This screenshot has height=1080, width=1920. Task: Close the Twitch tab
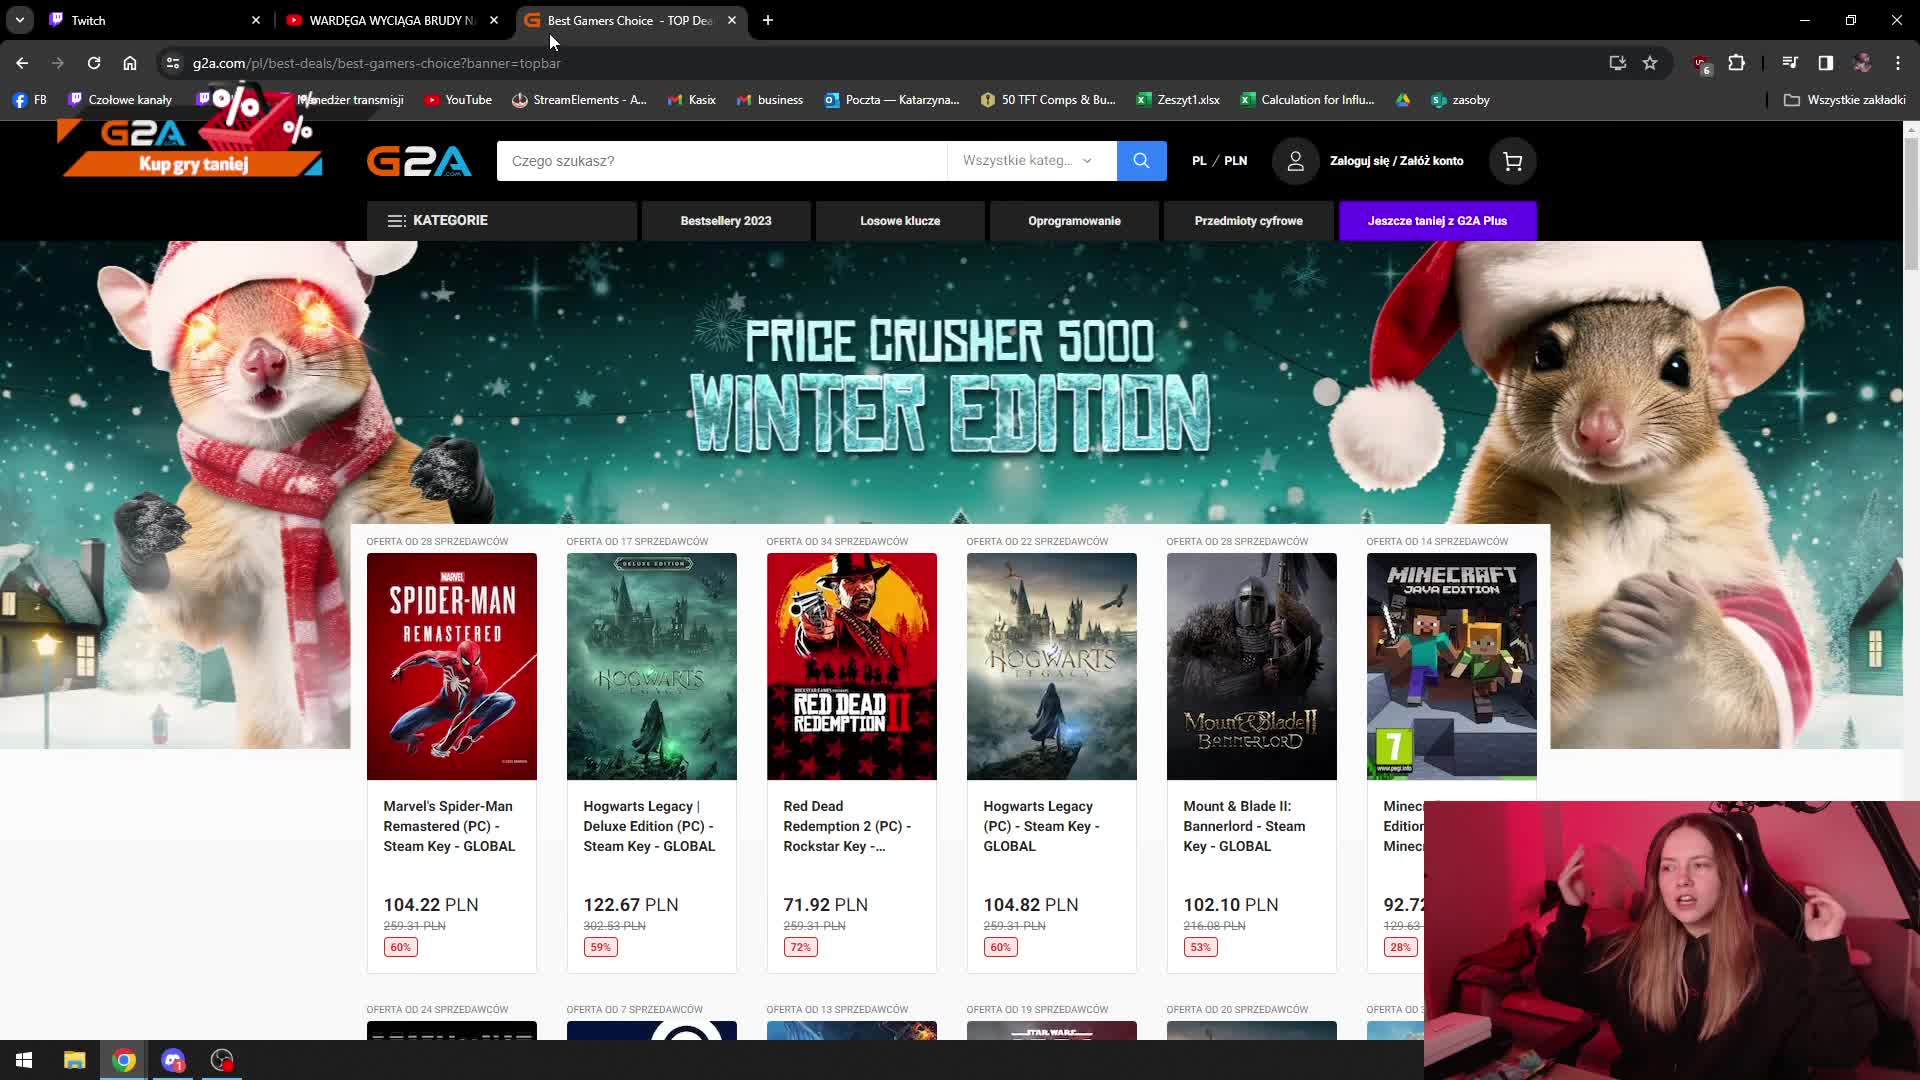[256, 20]
